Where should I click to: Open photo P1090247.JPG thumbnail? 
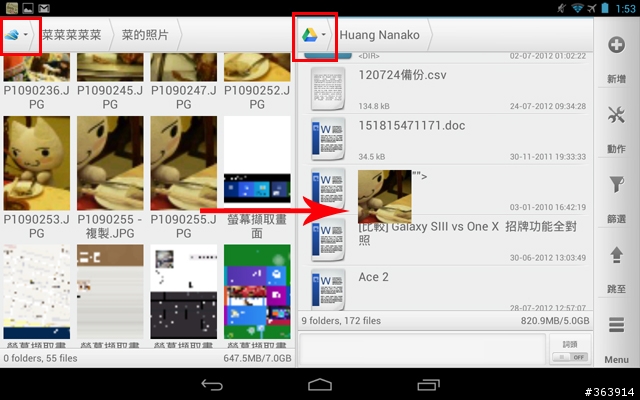pos(184,67)
